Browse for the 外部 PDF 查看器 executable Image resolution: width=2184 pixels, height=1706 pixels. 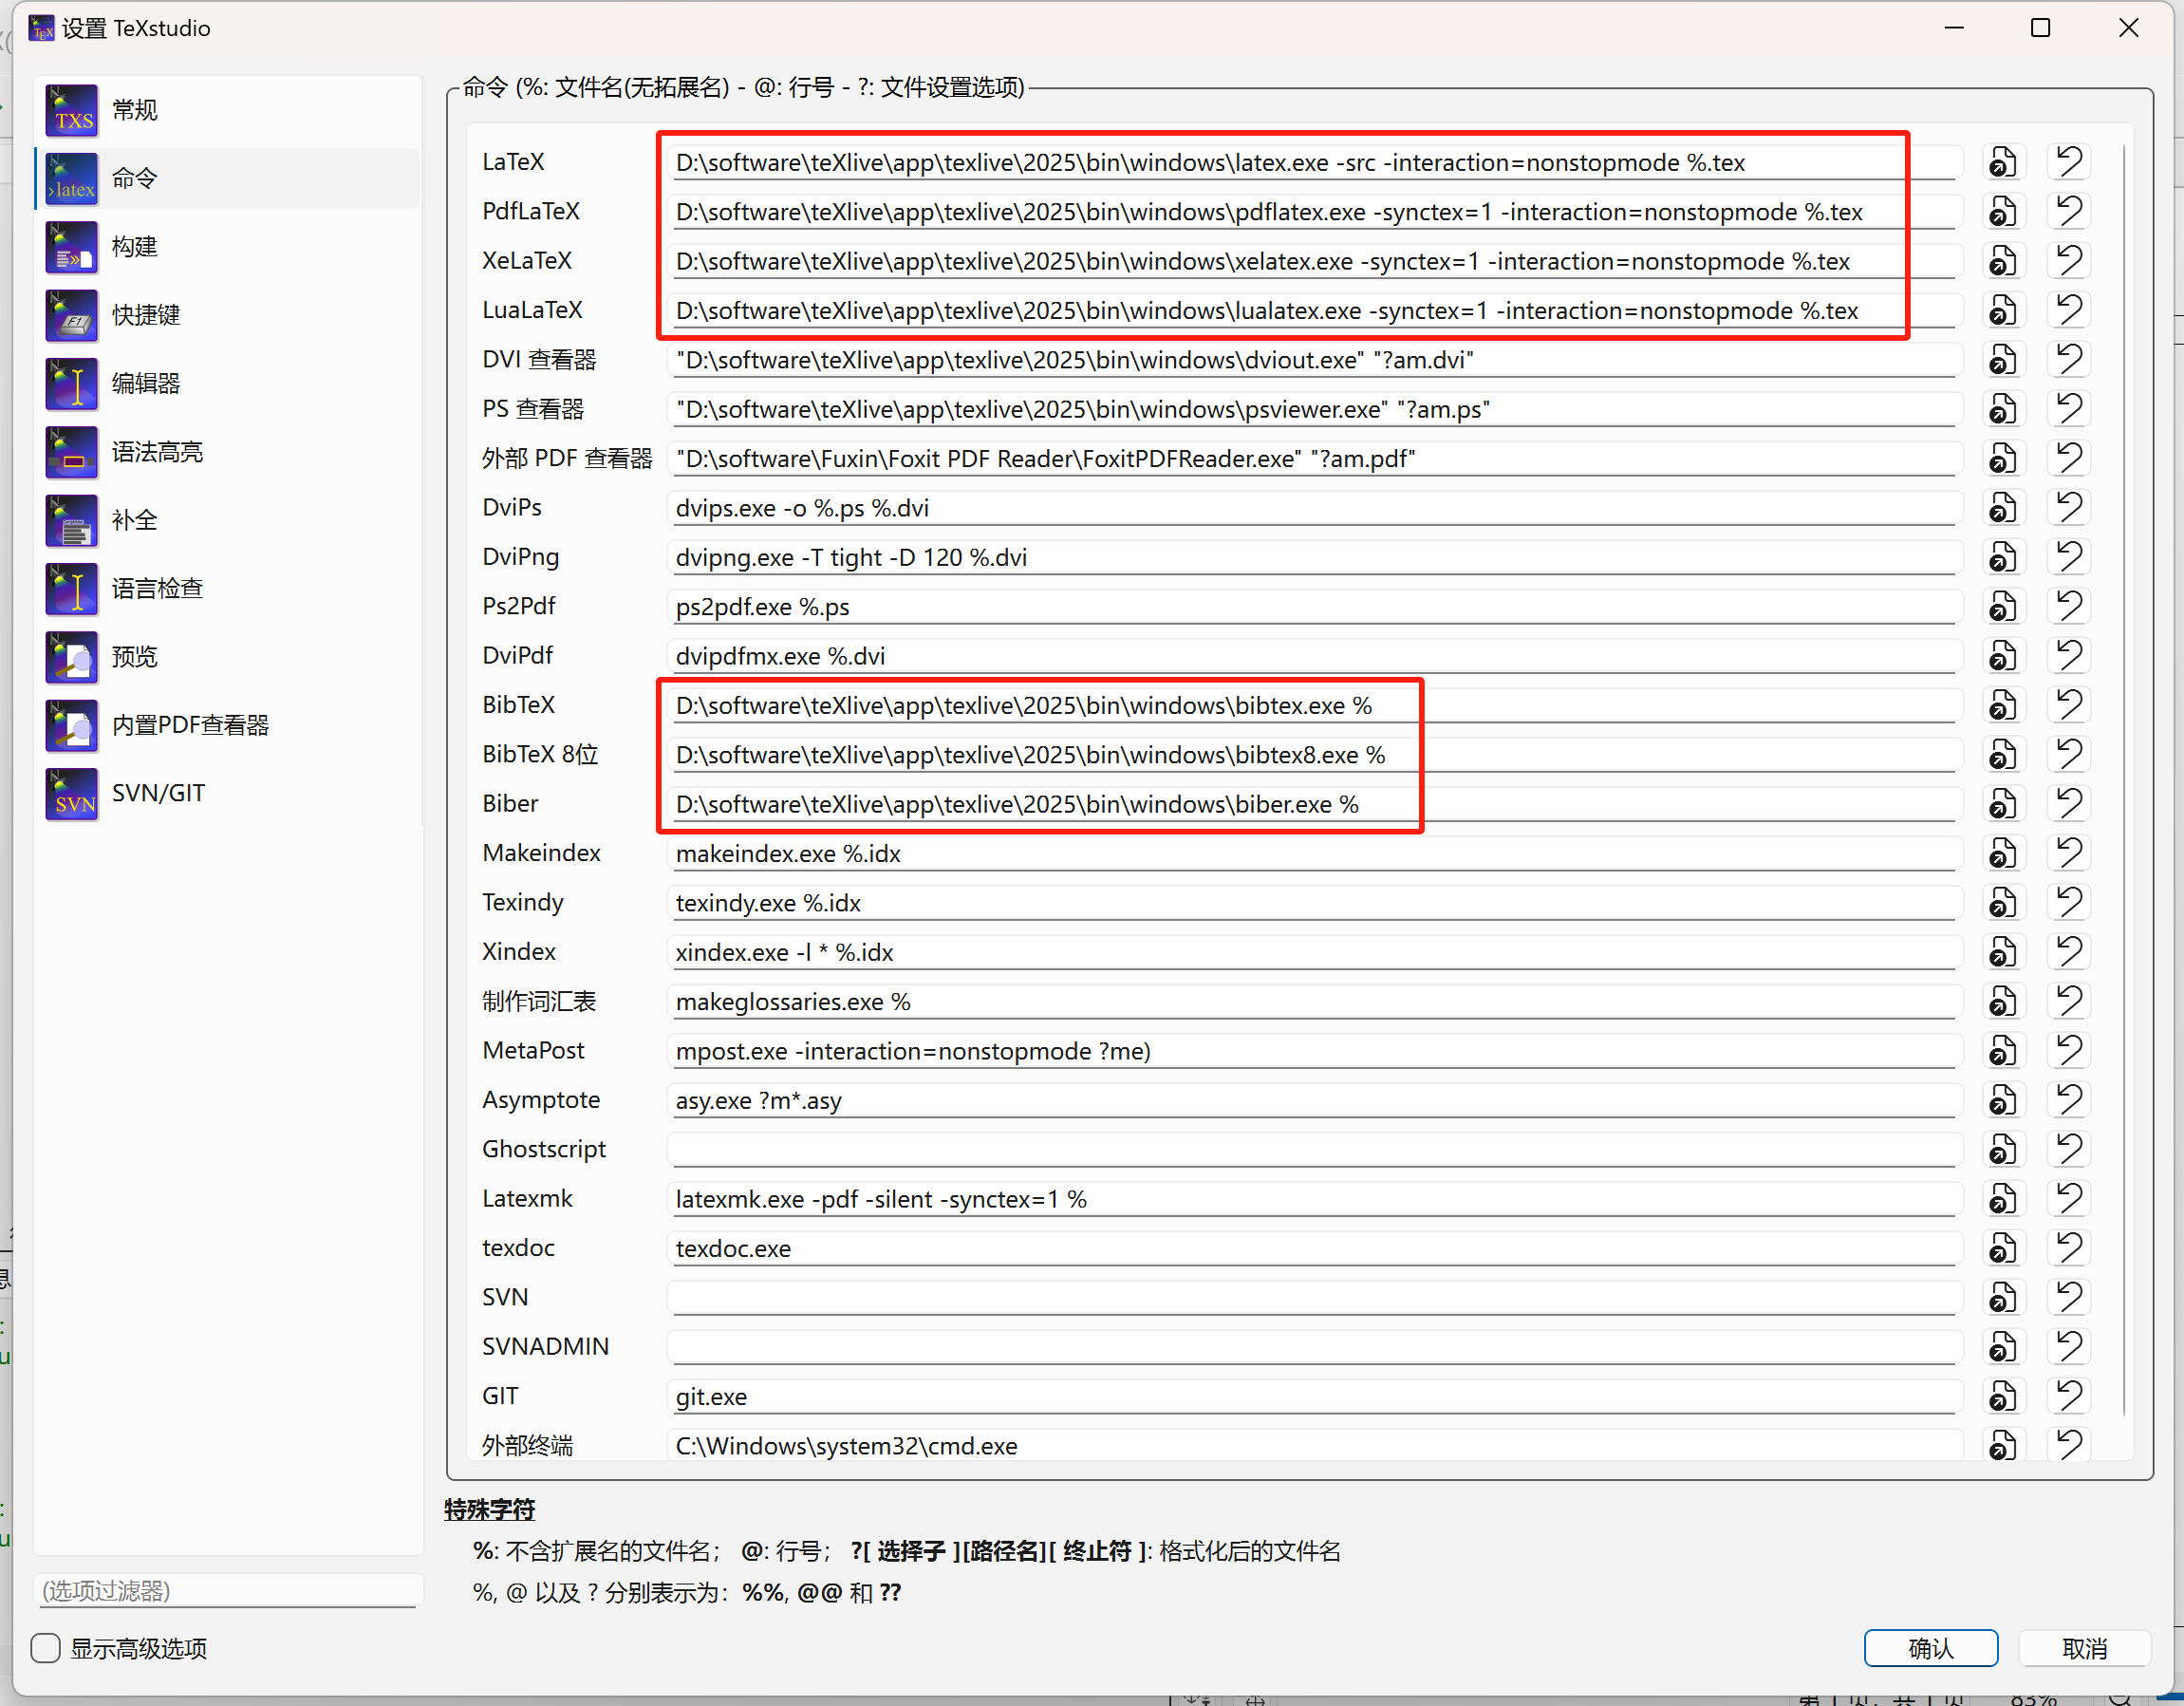[2003, 459]
